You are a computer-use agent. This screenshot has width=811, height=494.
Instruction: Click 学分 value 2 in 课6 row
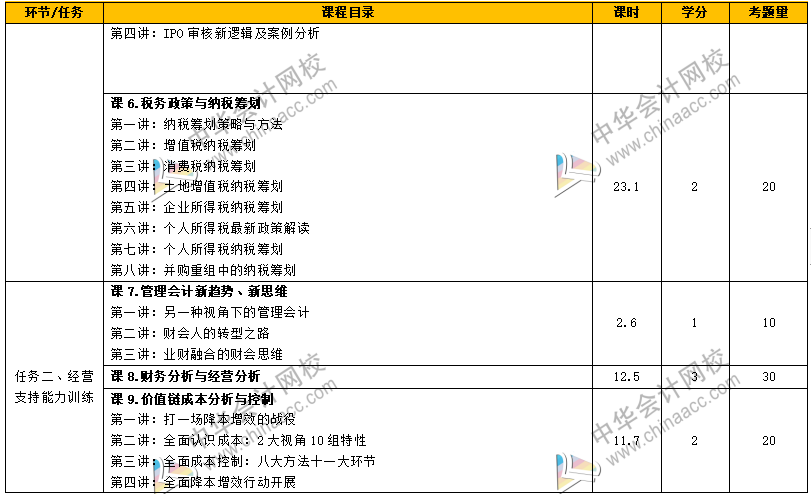695,187
